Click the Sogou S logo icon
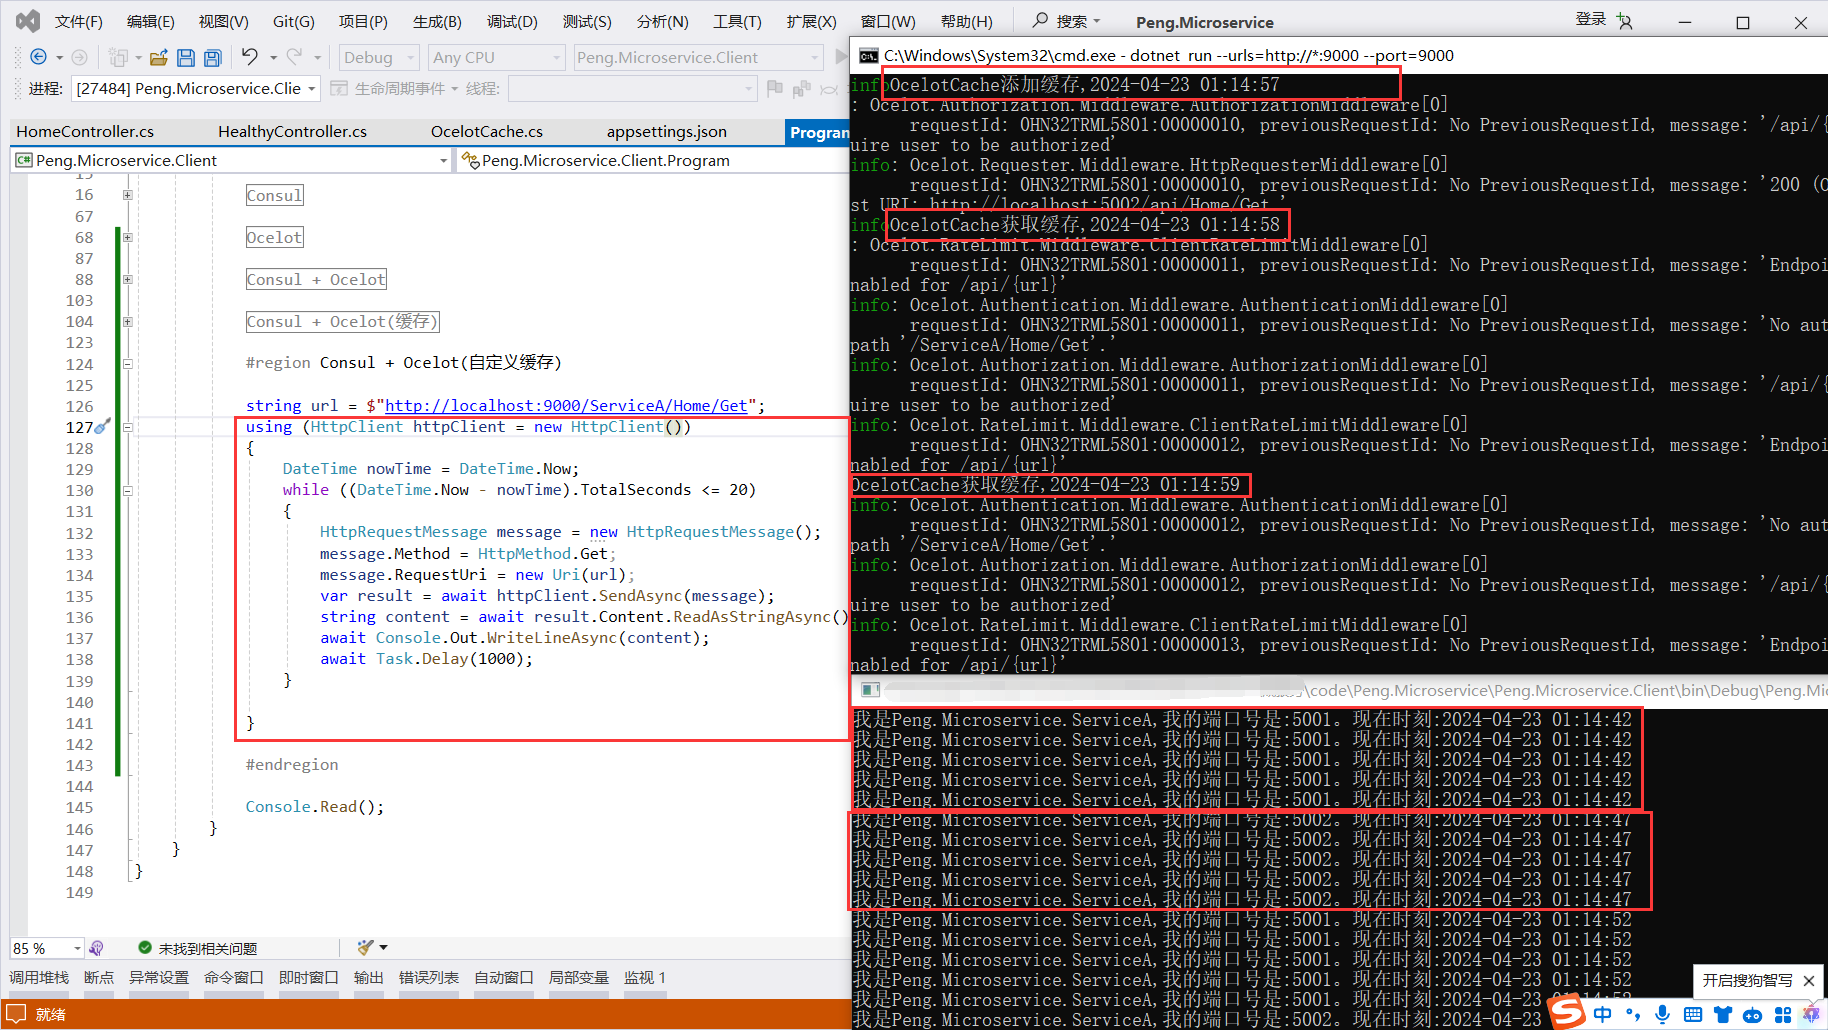The height and width of the screenshot is (1030, 1828). click(x=1567, y=1012)
